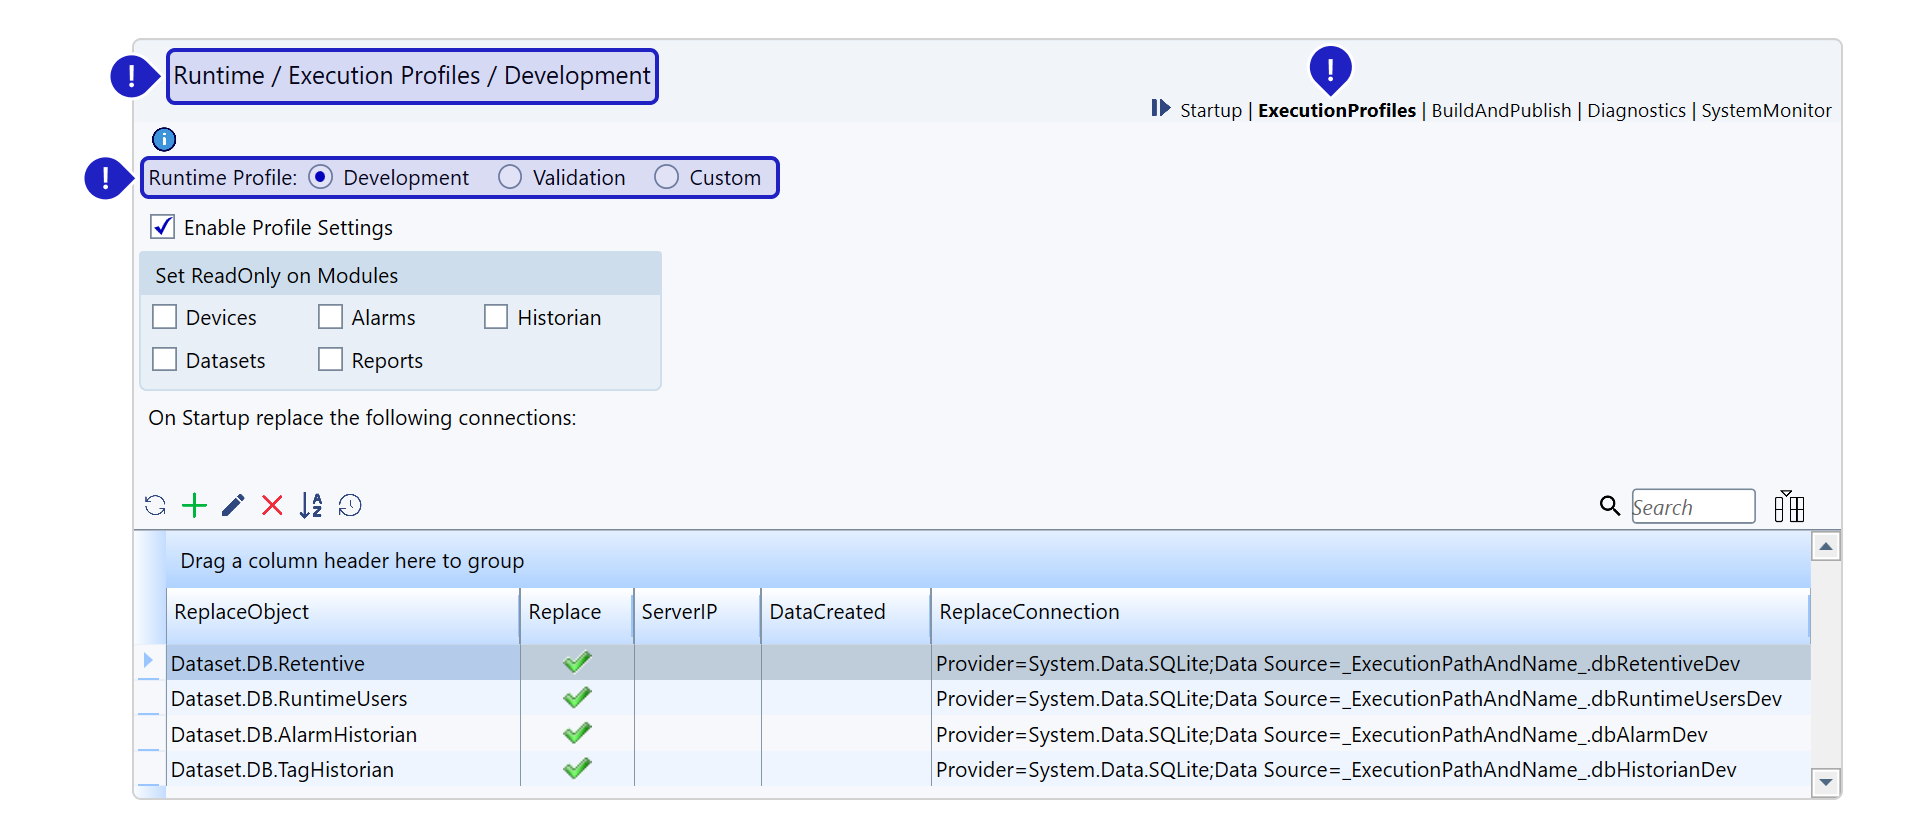1921x838 pixels.
Task: Click the blue info icon
Action: click(164, 139)
